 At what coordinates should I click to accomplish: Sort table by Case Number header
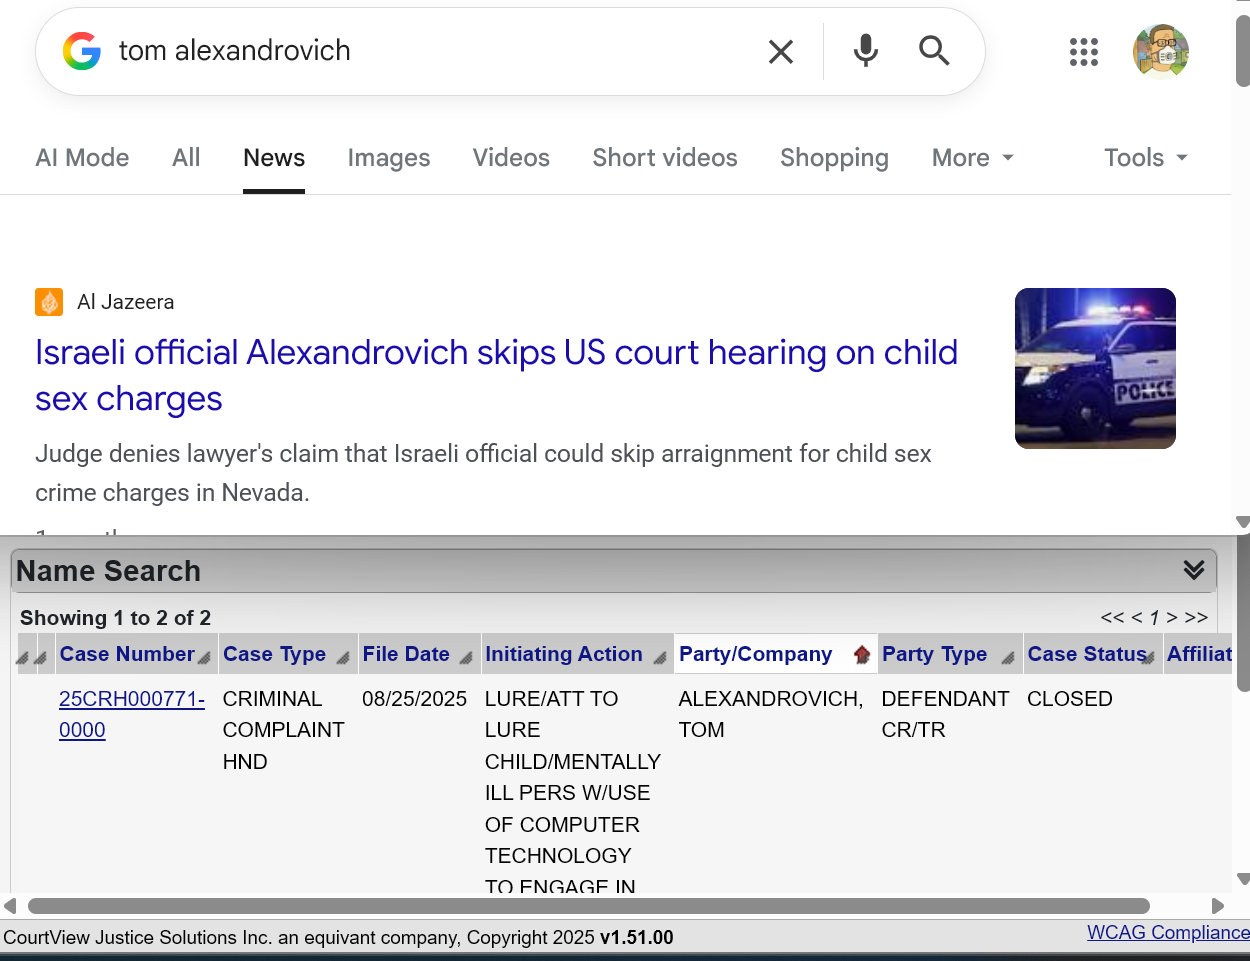[127, 654]
